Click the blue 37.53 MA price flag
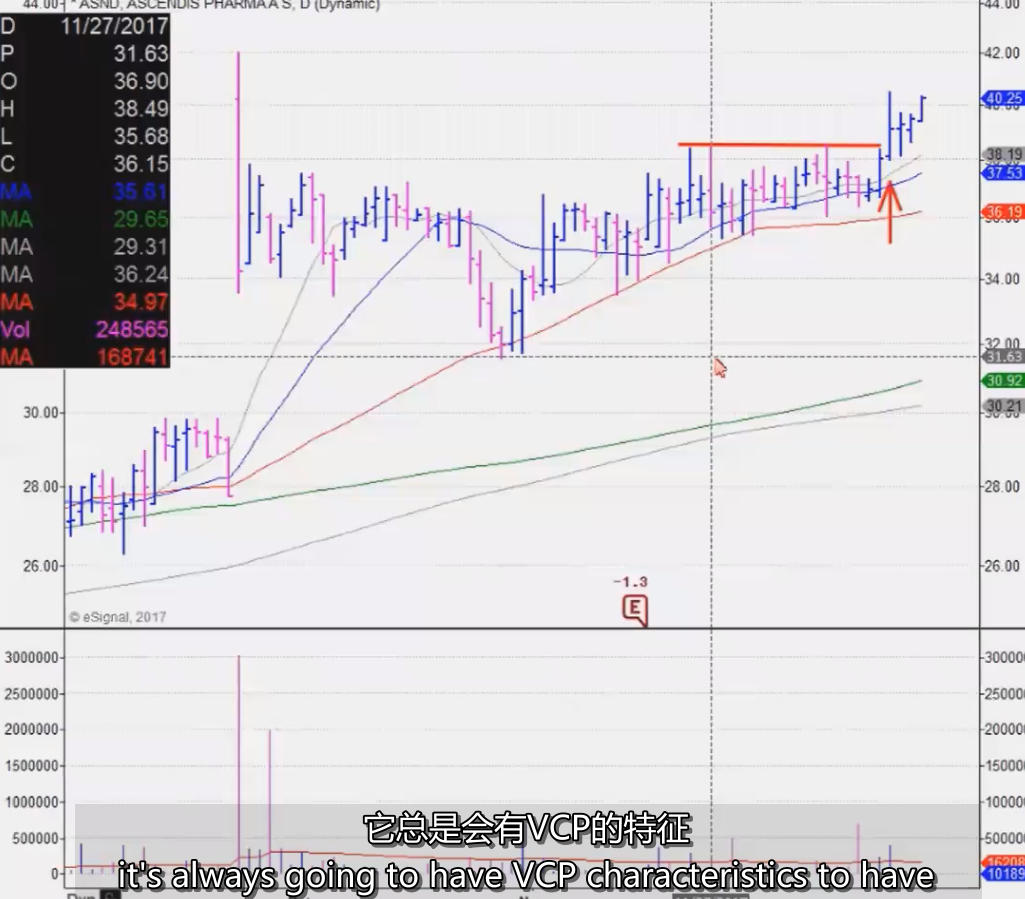This screenshot has width=1025, height=899. [1003, 172]
